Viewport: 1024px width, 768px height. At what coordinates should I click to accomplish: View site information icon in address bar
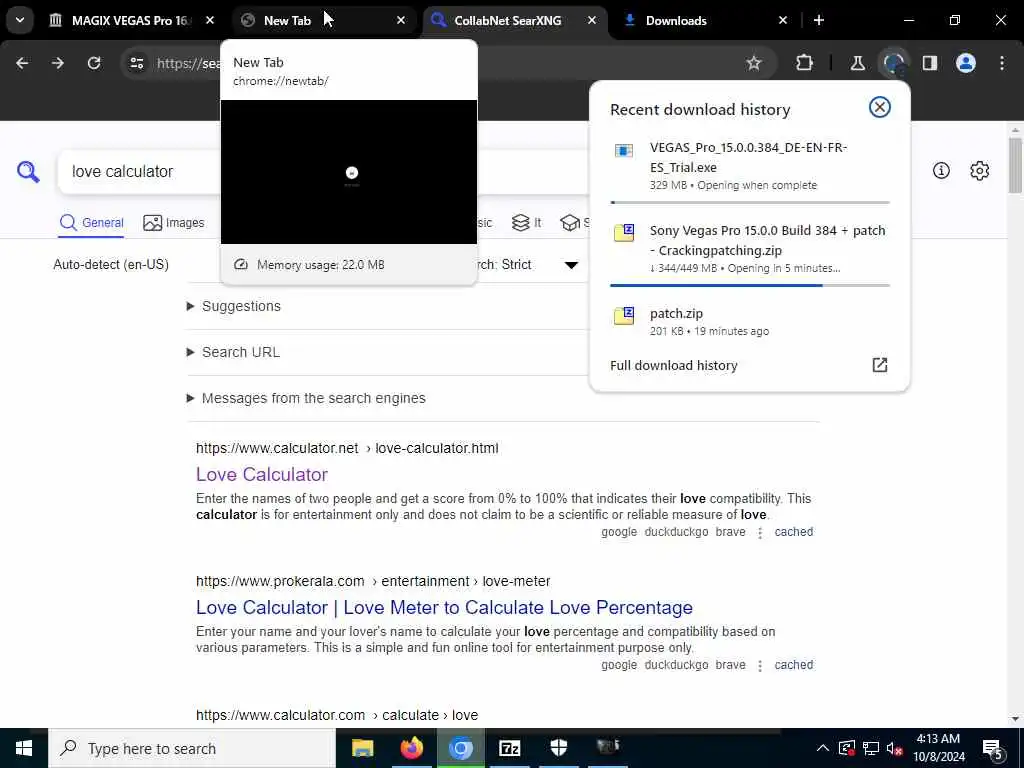click(x=136, y=63)
